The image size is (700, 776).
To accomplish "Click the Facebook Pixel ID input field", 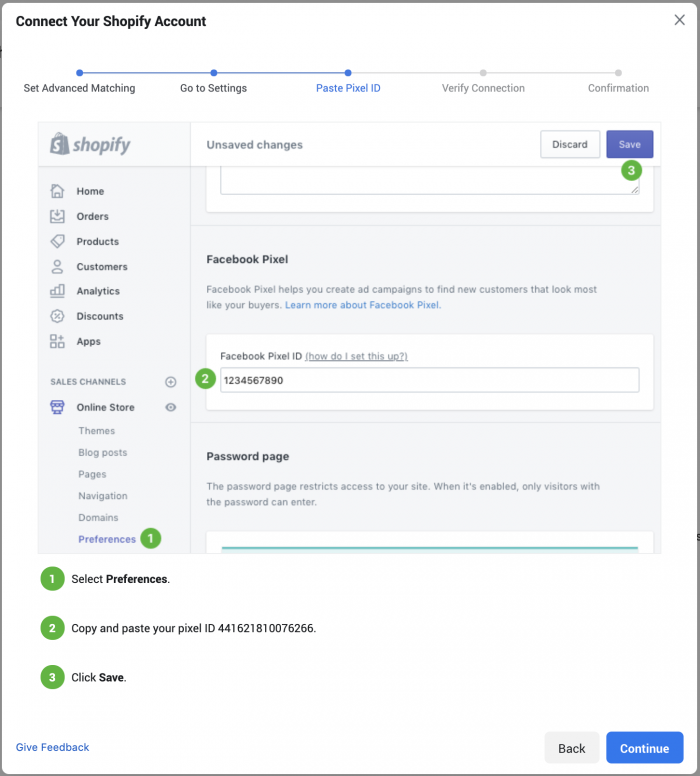I will [429, 380].
